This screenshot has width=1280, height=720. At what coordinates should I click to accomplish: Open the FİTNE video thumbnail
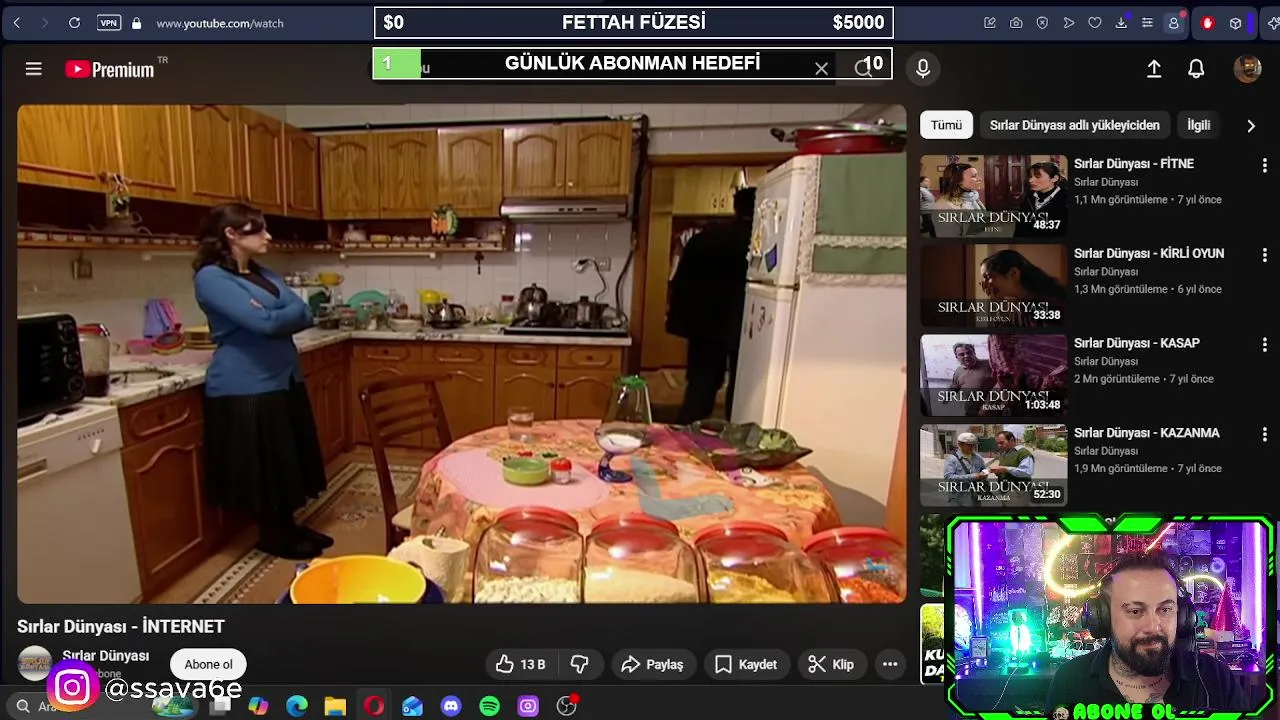click(x=993, y=195)
